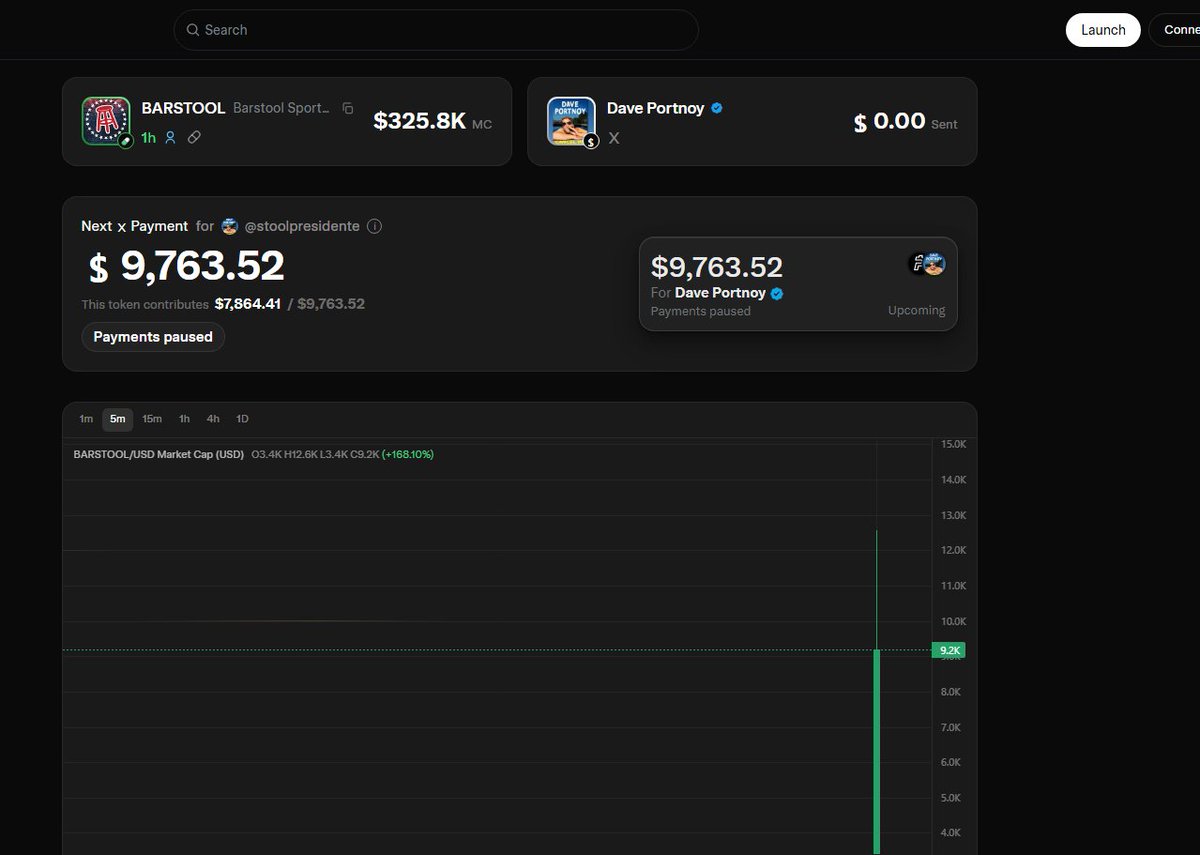Click Dave Portnoy profile picture
1200x855 pixels.
point(572,122)
